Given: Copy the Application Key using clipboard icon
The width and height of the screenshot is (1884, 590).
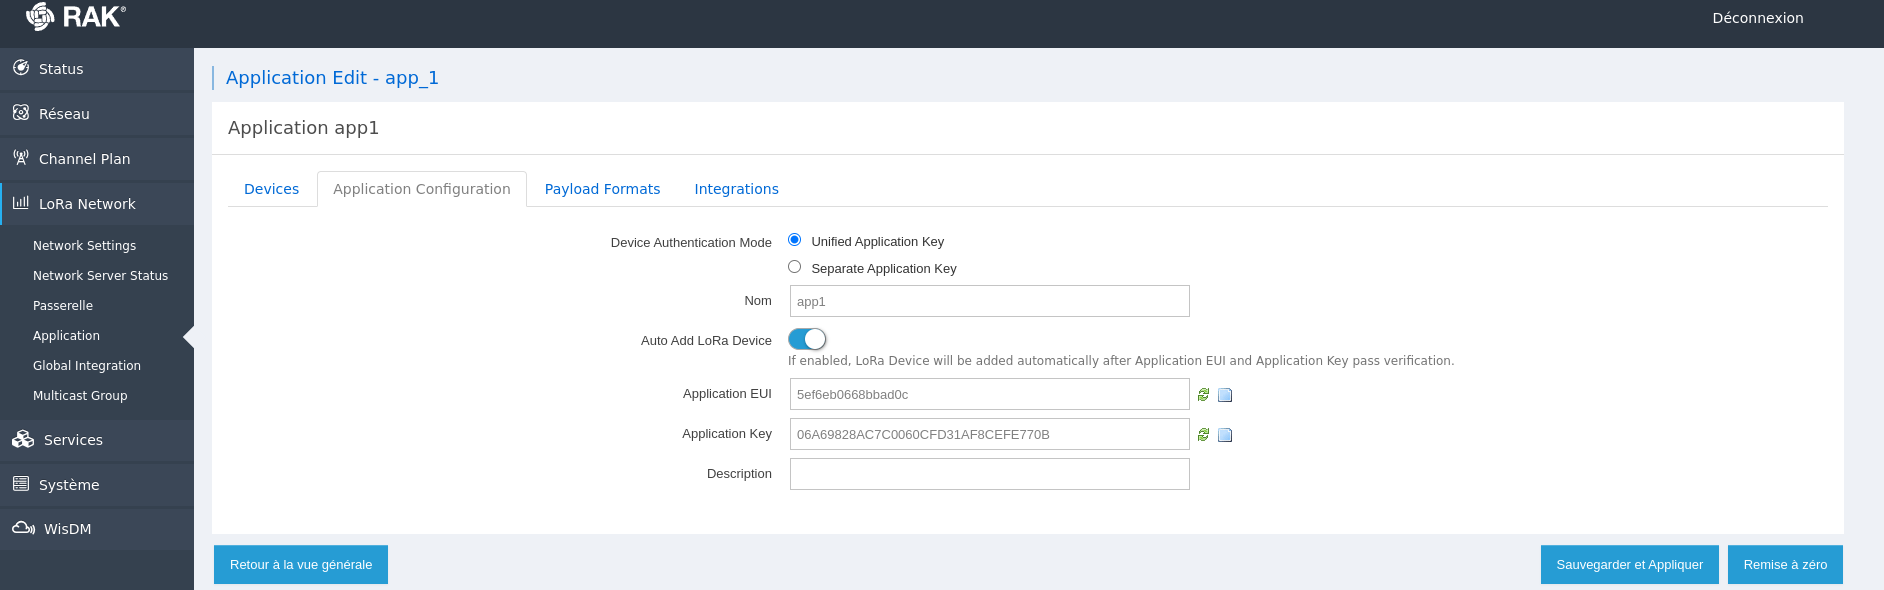Looking at the screenshot, I should click(x=1225, y=435).
